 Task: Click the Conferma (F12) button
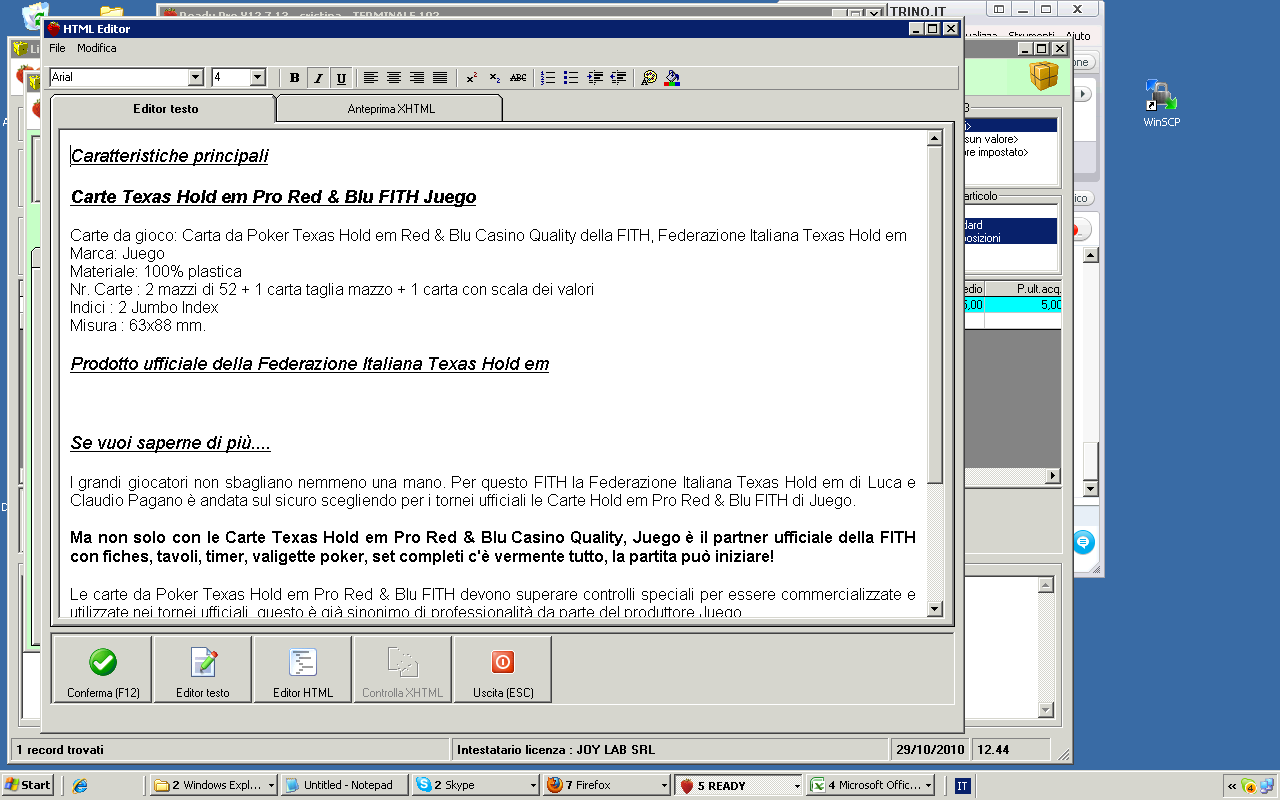tap(103, 669)
